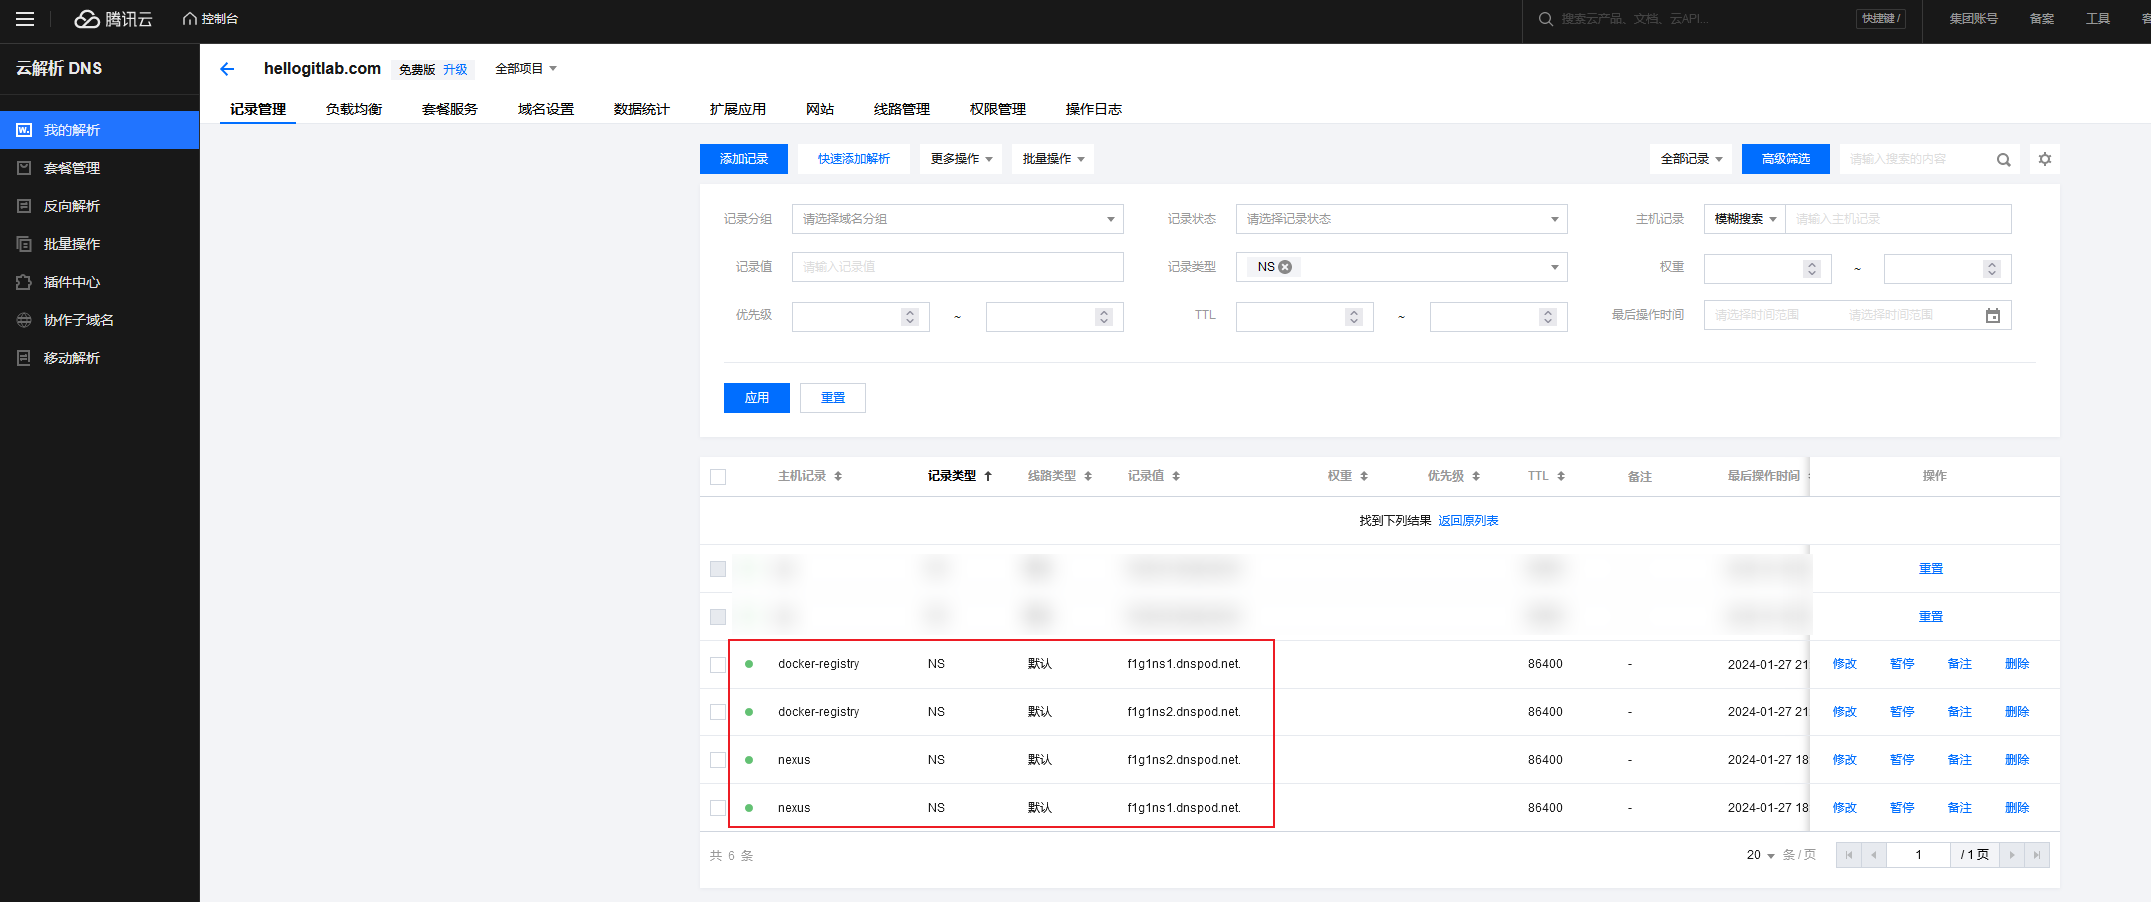Click 删除 for nexus f1g1ns1 row
Screen dimensions: 2151x902
pos(2017,808)
